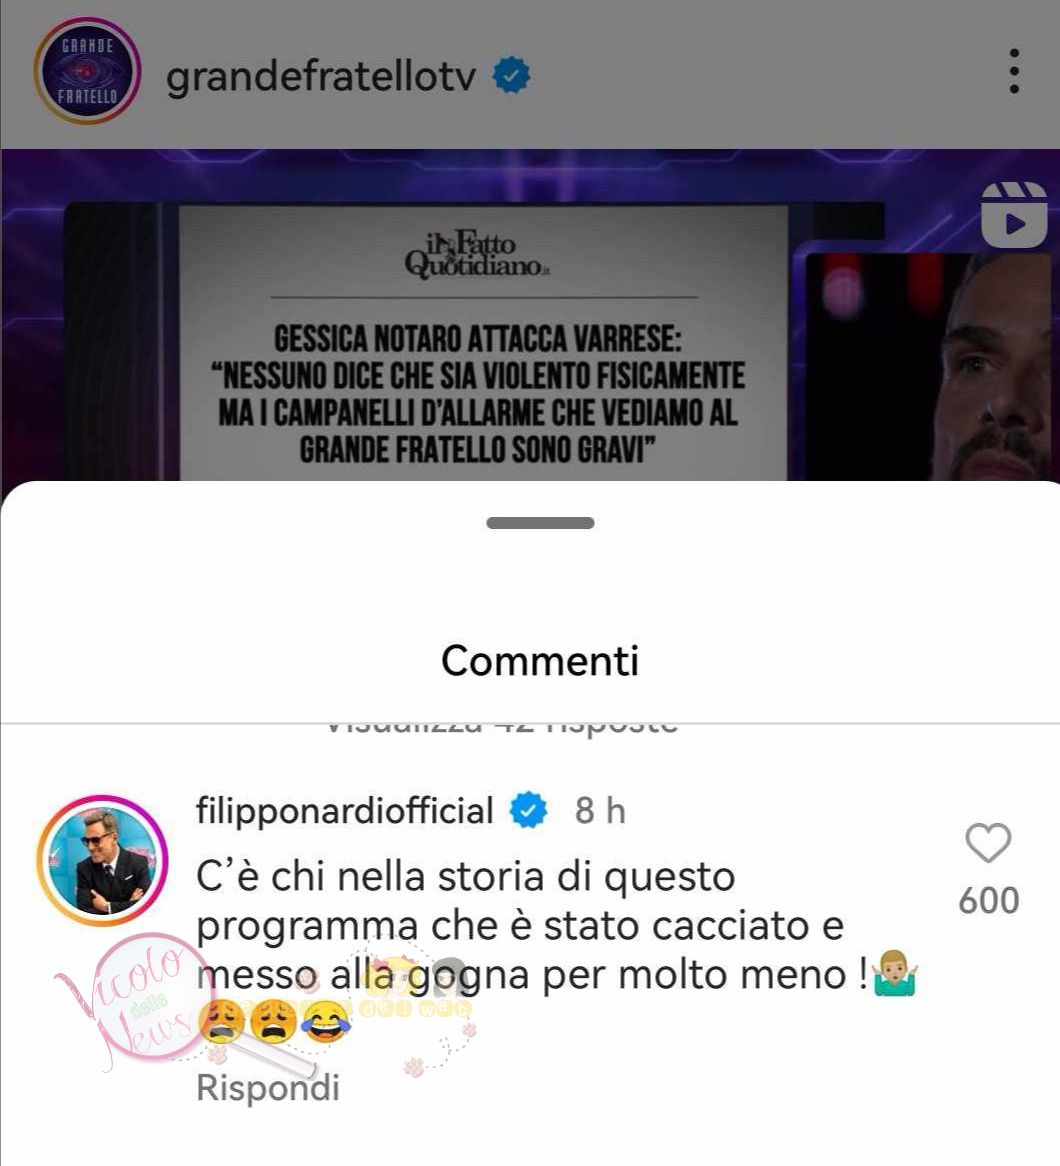View the 600 likes count
1060x1166 pixels.
tap(989, 901)
